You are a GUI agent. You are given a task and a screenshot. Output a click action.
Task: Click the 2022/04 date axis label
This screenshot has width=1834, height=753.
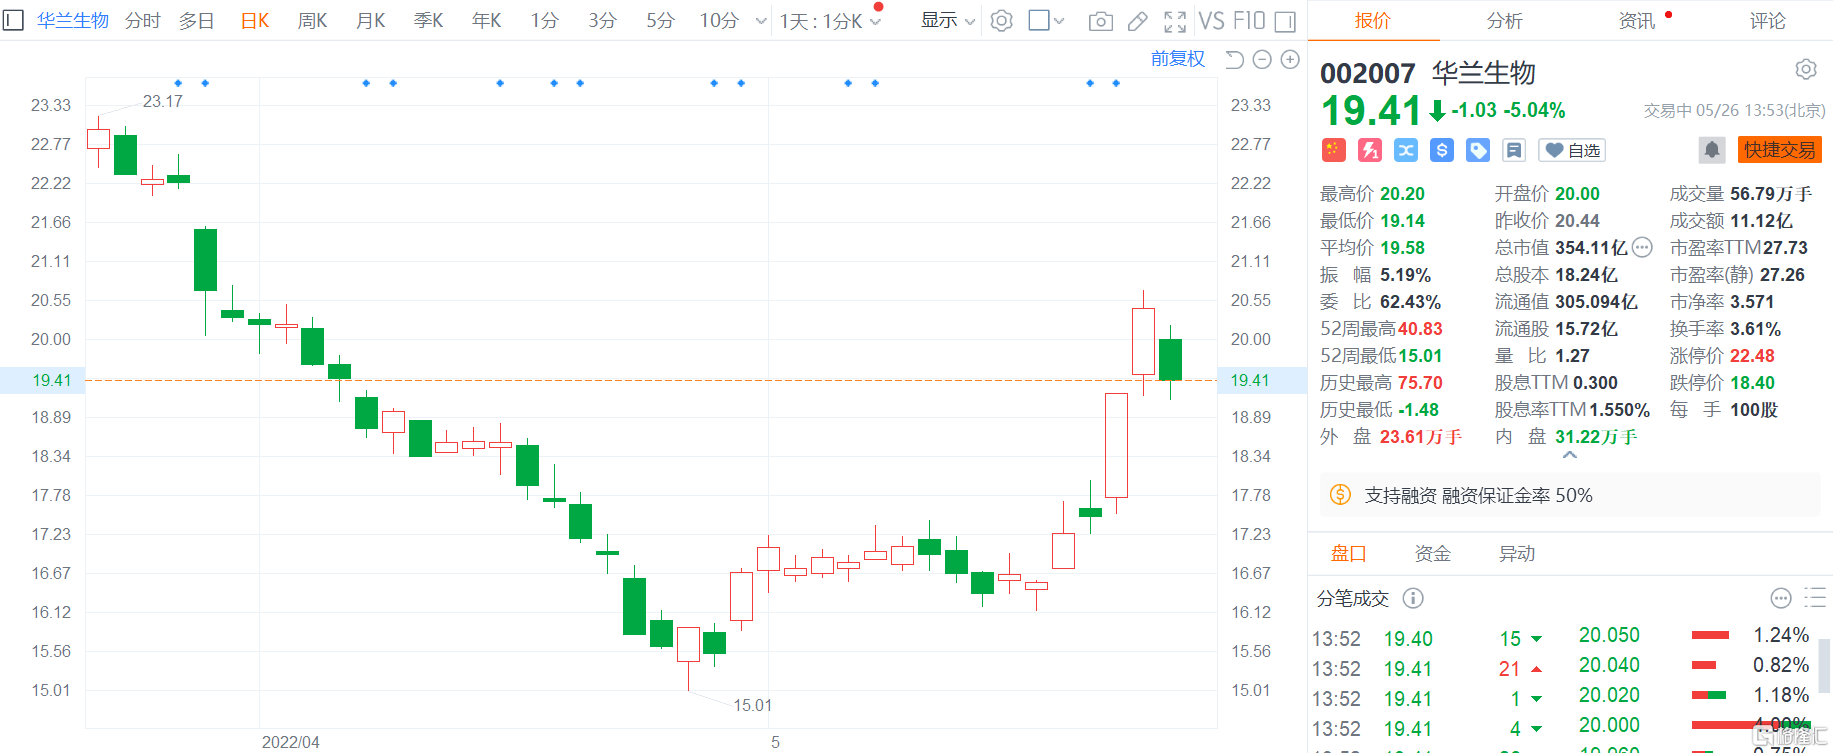290,742
